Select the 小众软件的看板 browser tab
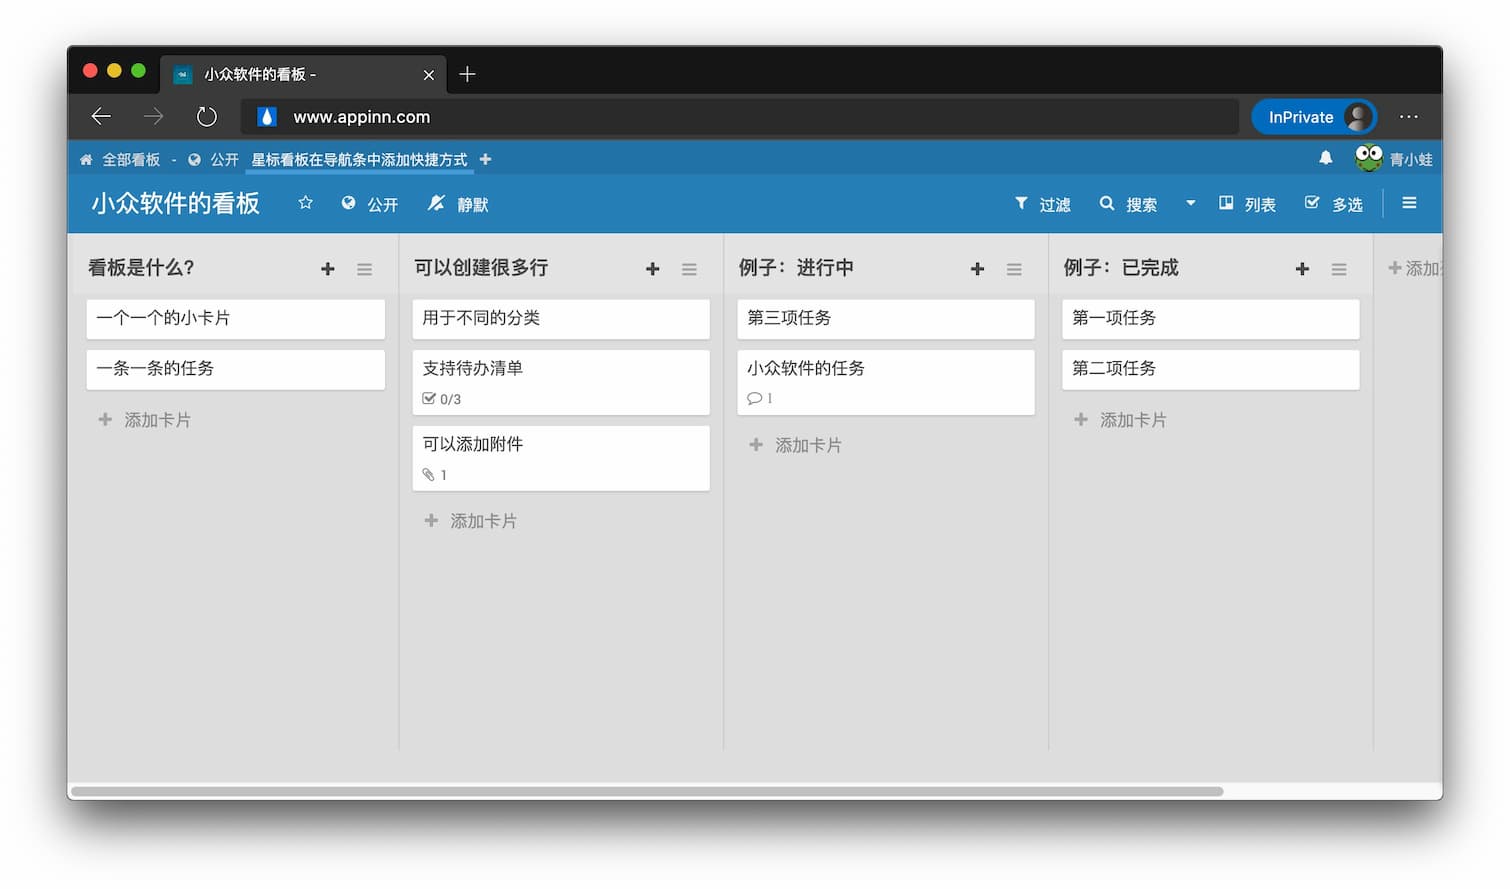 (305, 74)
